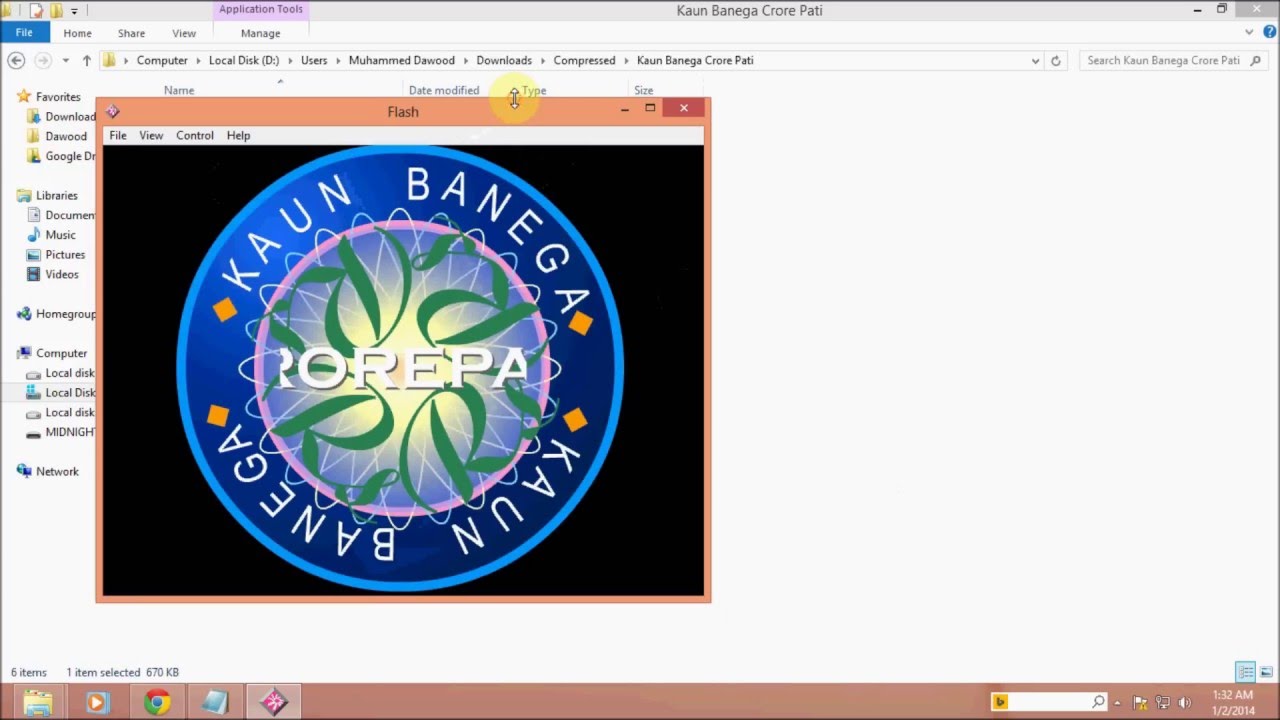
Task: Open the network status tray icon
Action: (1162, 703)
